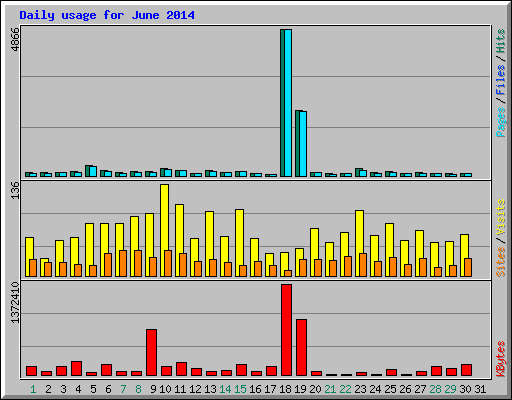Click the 'Daily usage for June 2014' title
The image size is (512, 400).
(107, 15)
